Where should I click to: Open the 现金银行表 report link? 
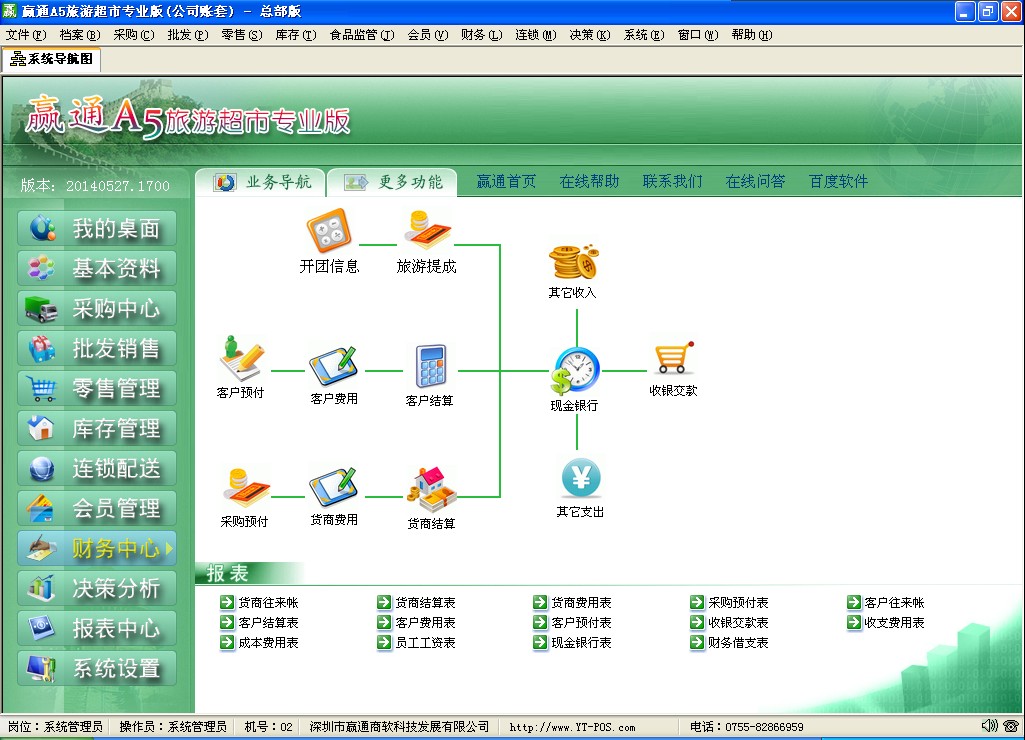point(581,643)
